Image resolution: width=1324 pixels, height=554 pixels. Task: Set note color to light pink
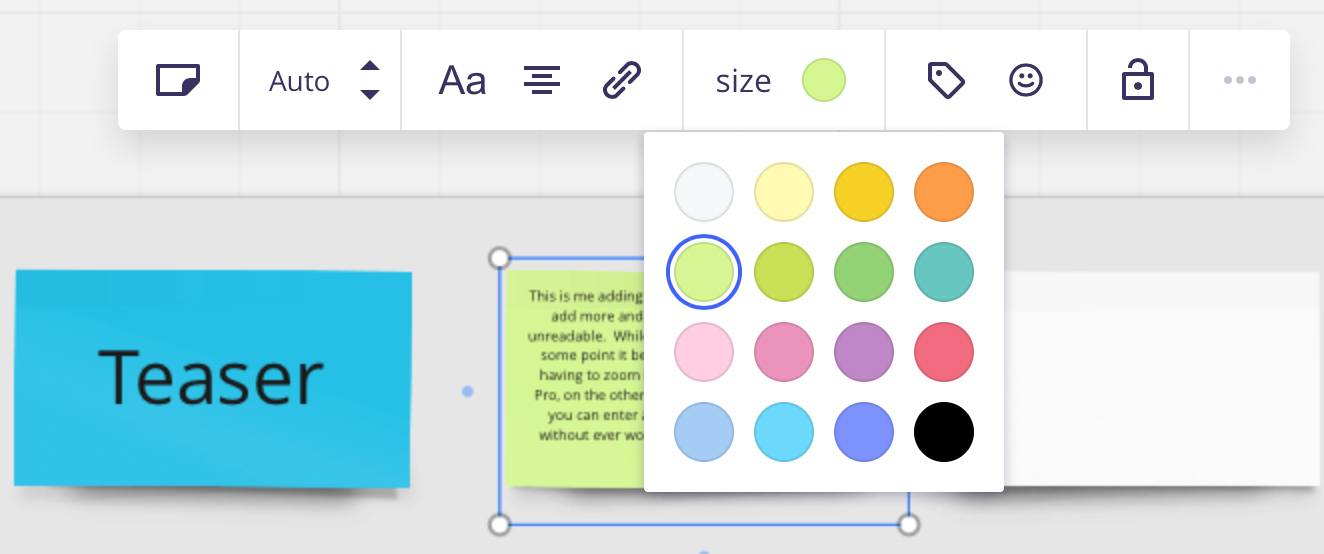coord(704,352)
